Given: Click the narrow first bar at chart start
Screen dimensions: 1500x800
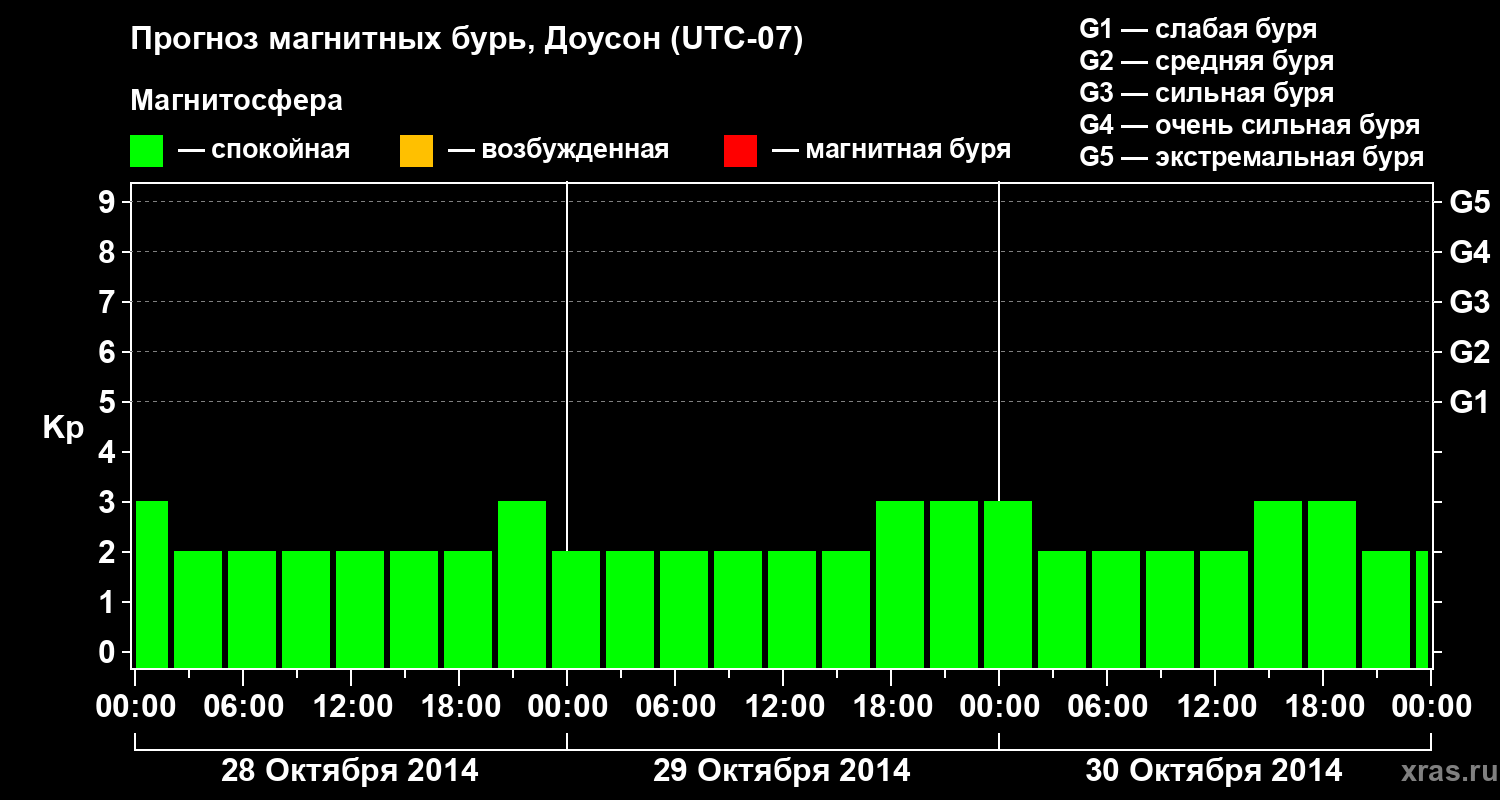Looking at the screenshot, I should (x=152, y=584).
